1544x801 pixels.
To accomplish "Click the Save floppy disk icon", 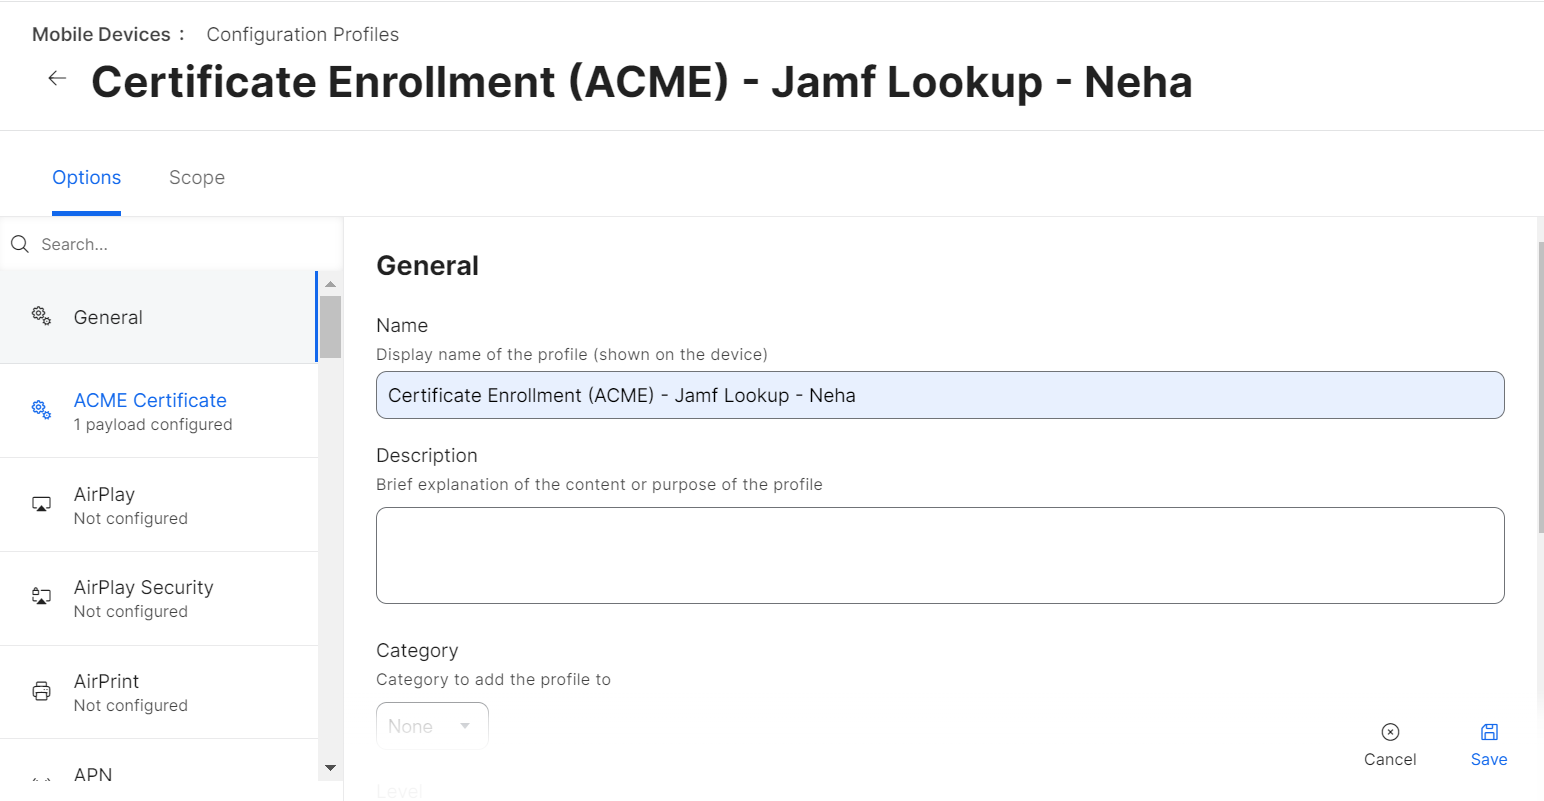I will 1489,732.
